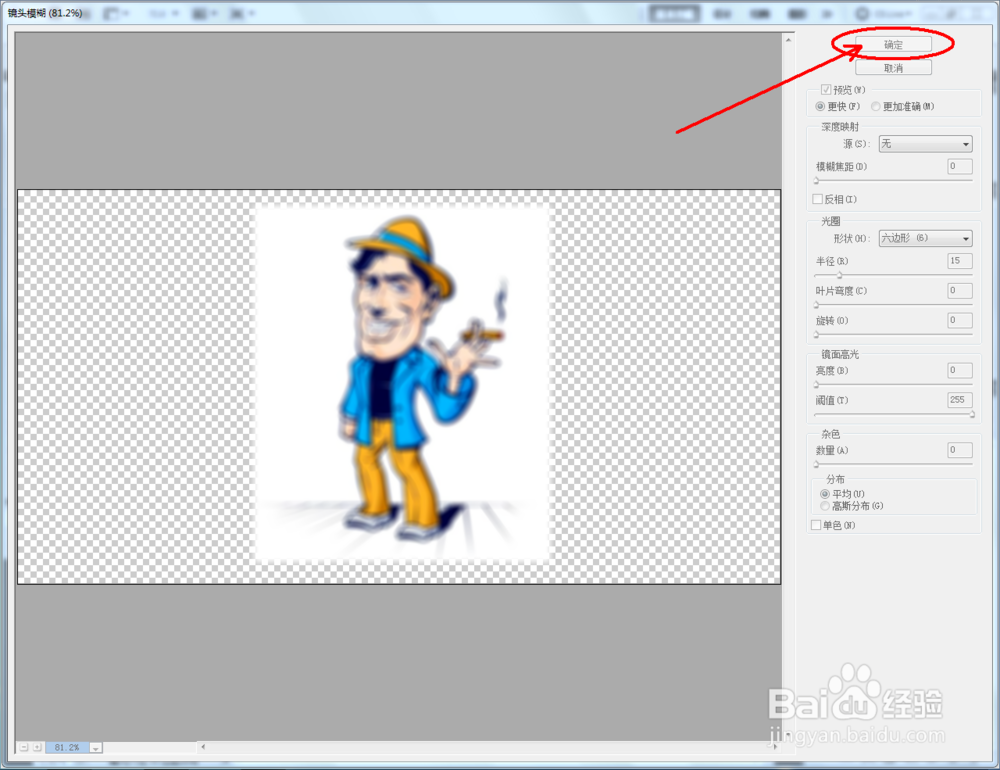Click the 模糊焦距 slider handle
Screen dimensions: 1000x770
[x=816, y=181]
